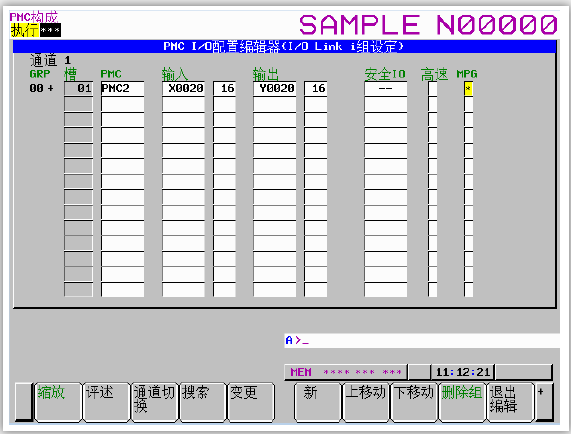Click the 输出 column header
571x434 pixels.
(x=266, y=74)
